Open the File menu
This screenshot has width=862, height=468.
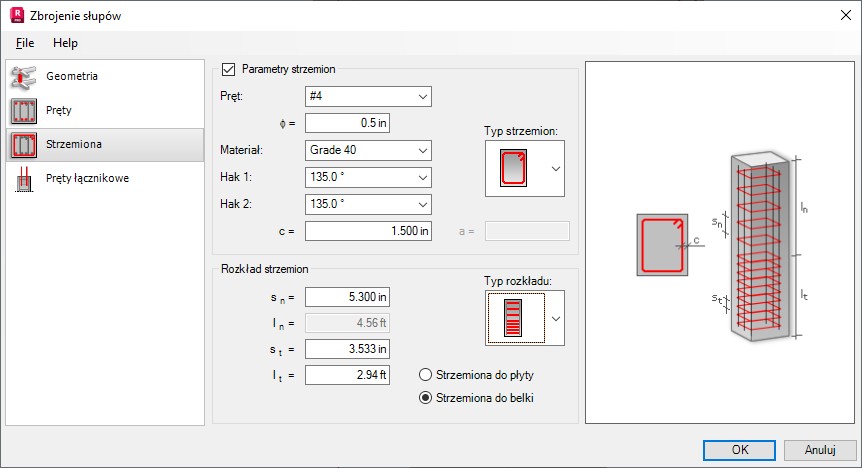(x=25, y=43)
